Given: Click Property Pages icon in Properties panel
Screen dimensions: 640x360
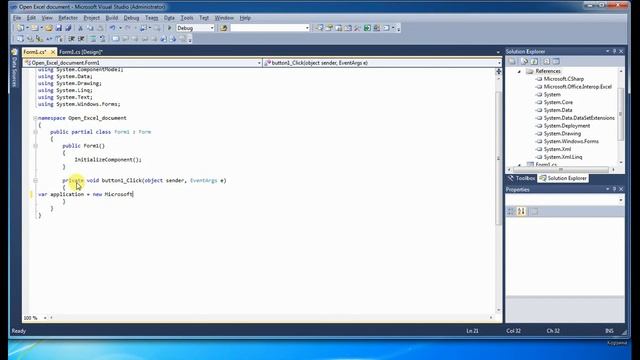Looking at the screenshot, I should pos(534,211).
